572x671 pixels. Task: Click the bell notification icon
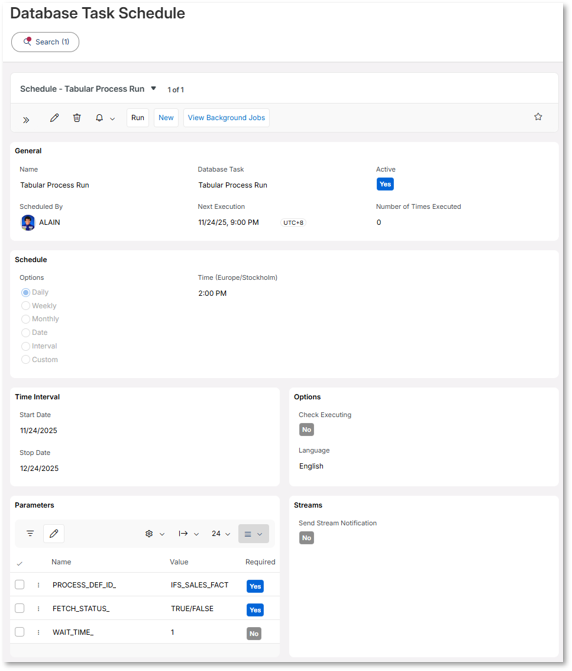tap(99, 118)
